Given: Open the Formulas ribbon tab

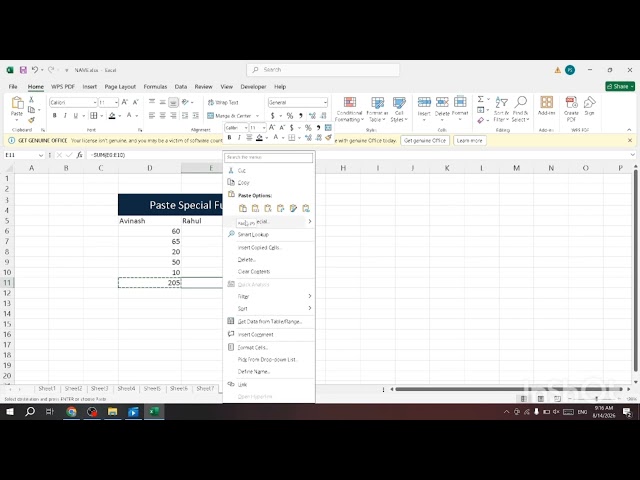Looking at the screenshot, I should click(155, 87).
